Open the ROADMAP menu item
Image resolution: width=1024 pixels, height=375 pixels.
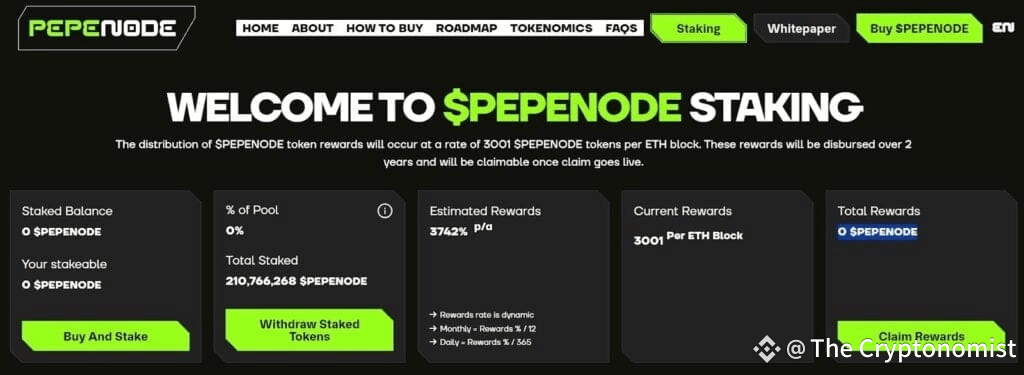tap(467, 28)
